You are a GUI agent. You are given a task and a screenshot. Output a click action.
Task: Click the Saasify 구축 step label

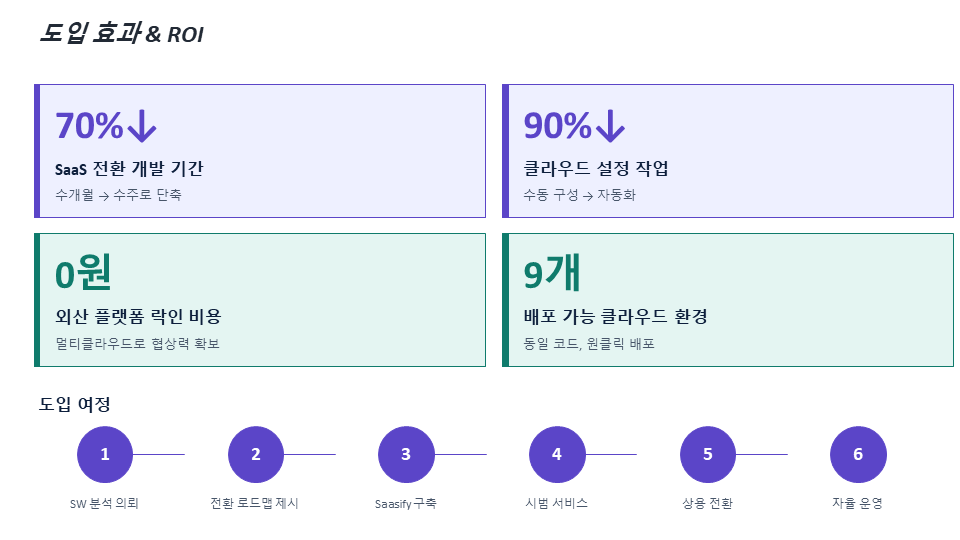click(405, 504)
